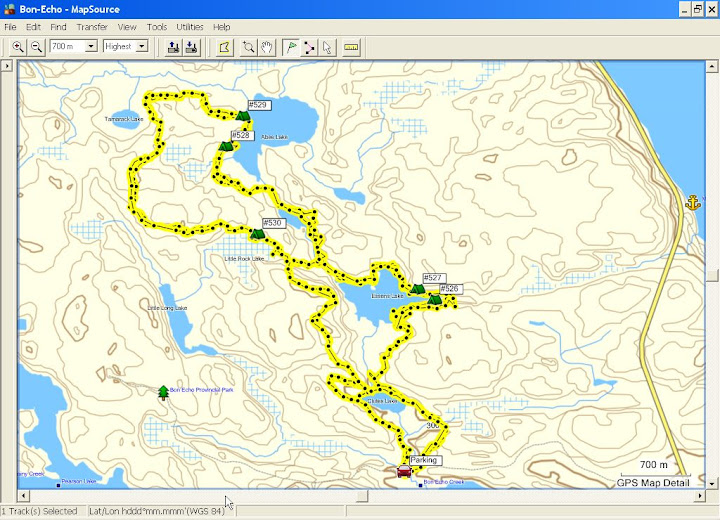
Task: Open the View menu
Action: 127,27
